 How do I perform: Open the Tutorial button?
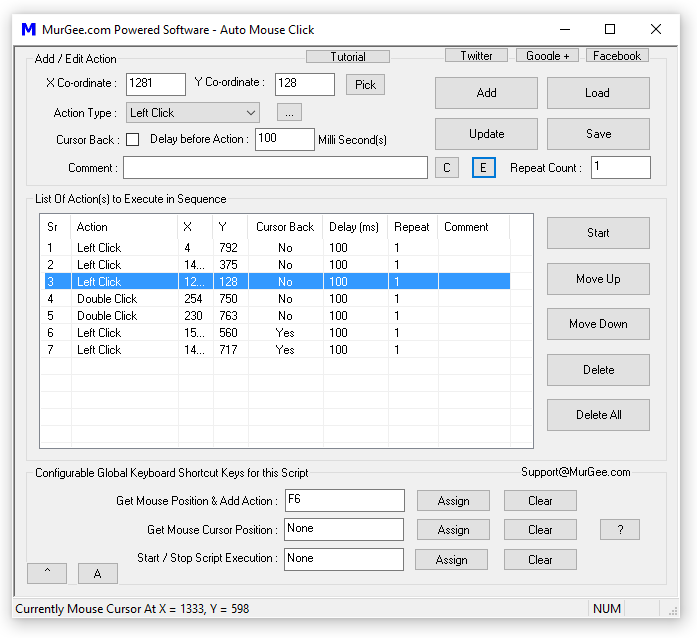click(x=348, y=56)
